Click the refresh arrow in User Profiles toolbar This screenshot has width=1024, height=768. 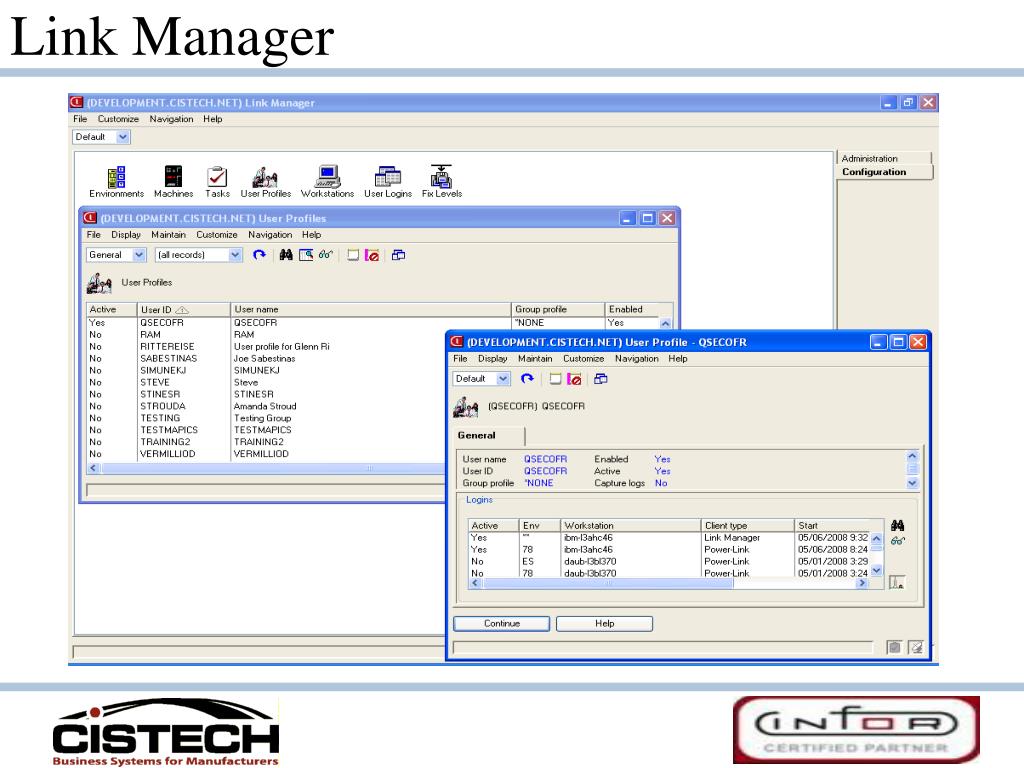(259, 255)
